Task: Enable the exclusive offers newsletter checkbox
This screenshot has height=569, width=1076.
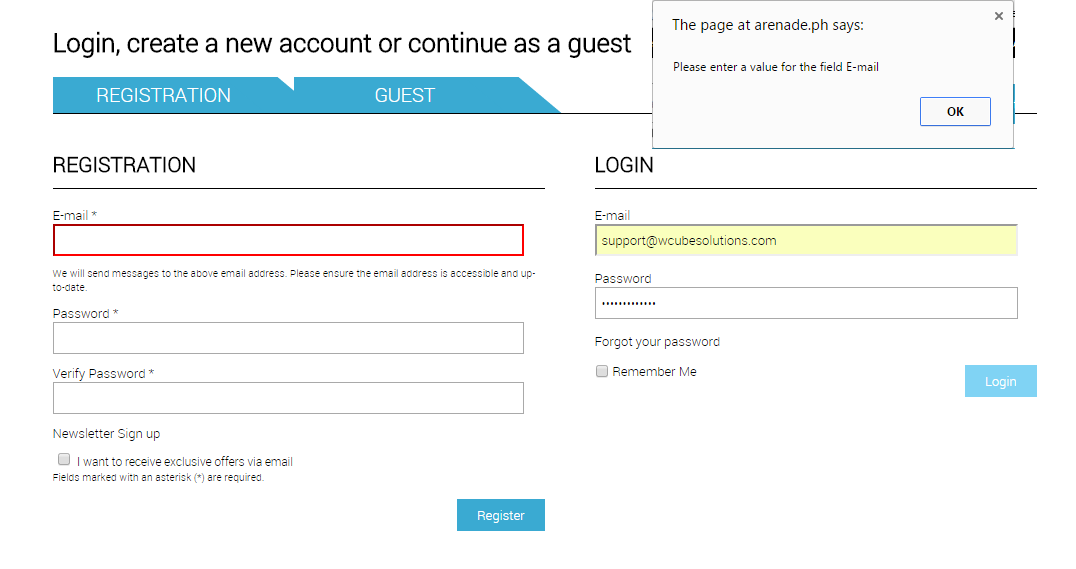Action: [64, 459]
